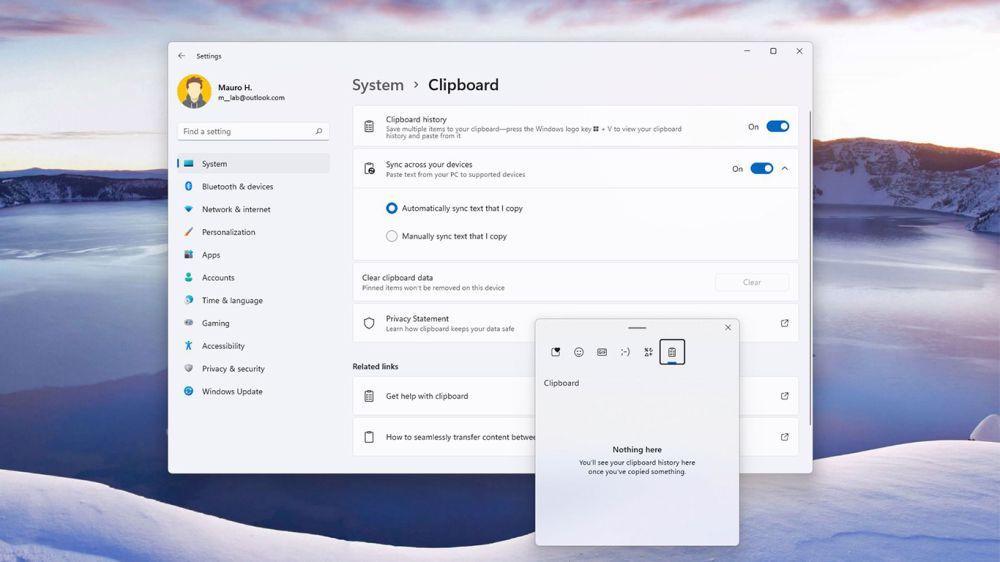Click the Personalization brush icon

pyautogui.click(x=189, y=232)
